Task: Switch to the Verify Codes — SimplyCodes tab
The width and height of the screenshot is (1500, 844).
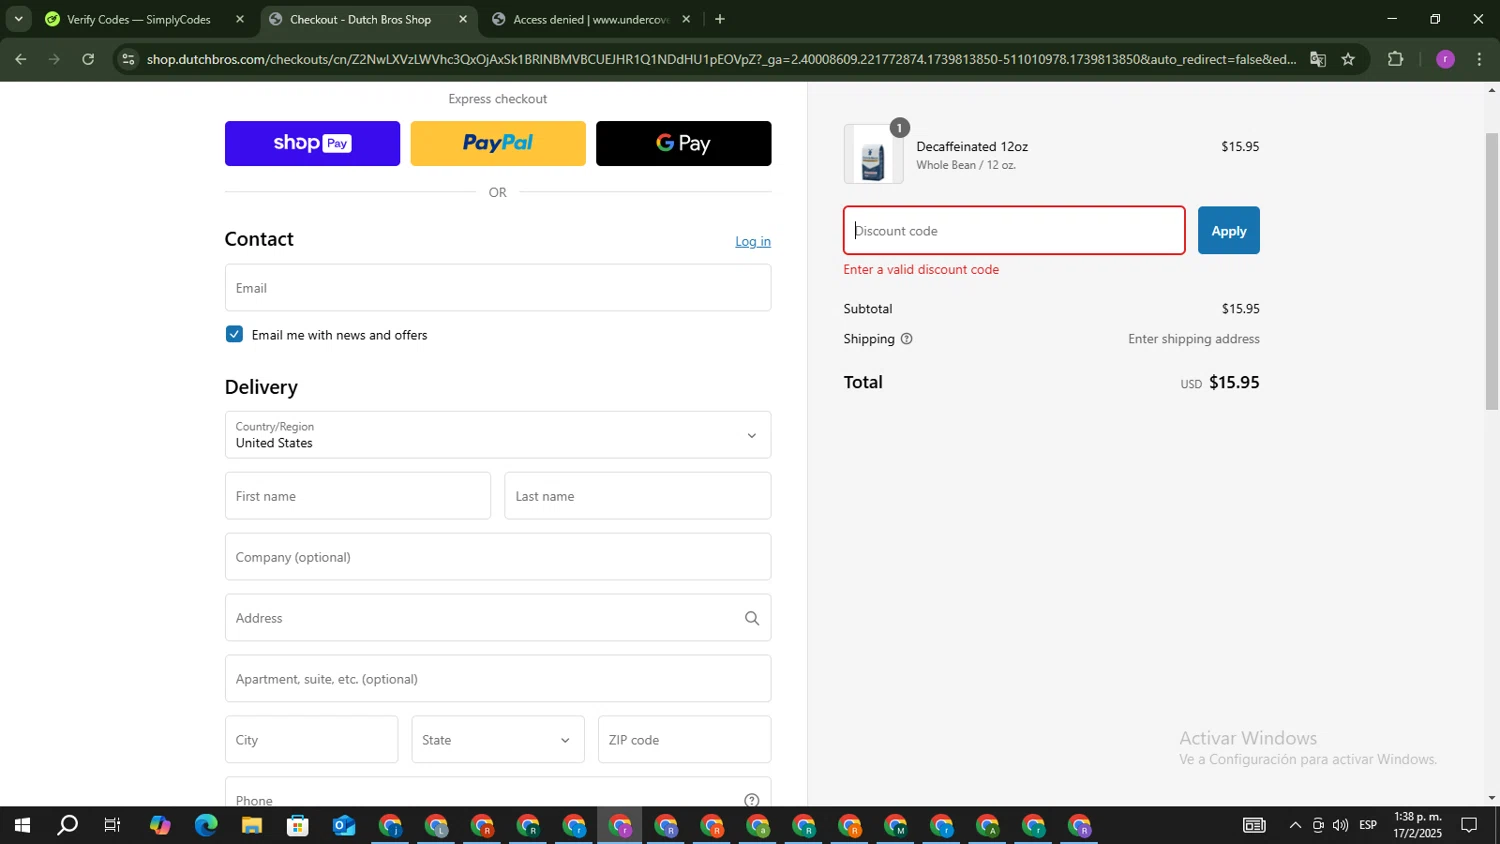Action: pos(139,19)
